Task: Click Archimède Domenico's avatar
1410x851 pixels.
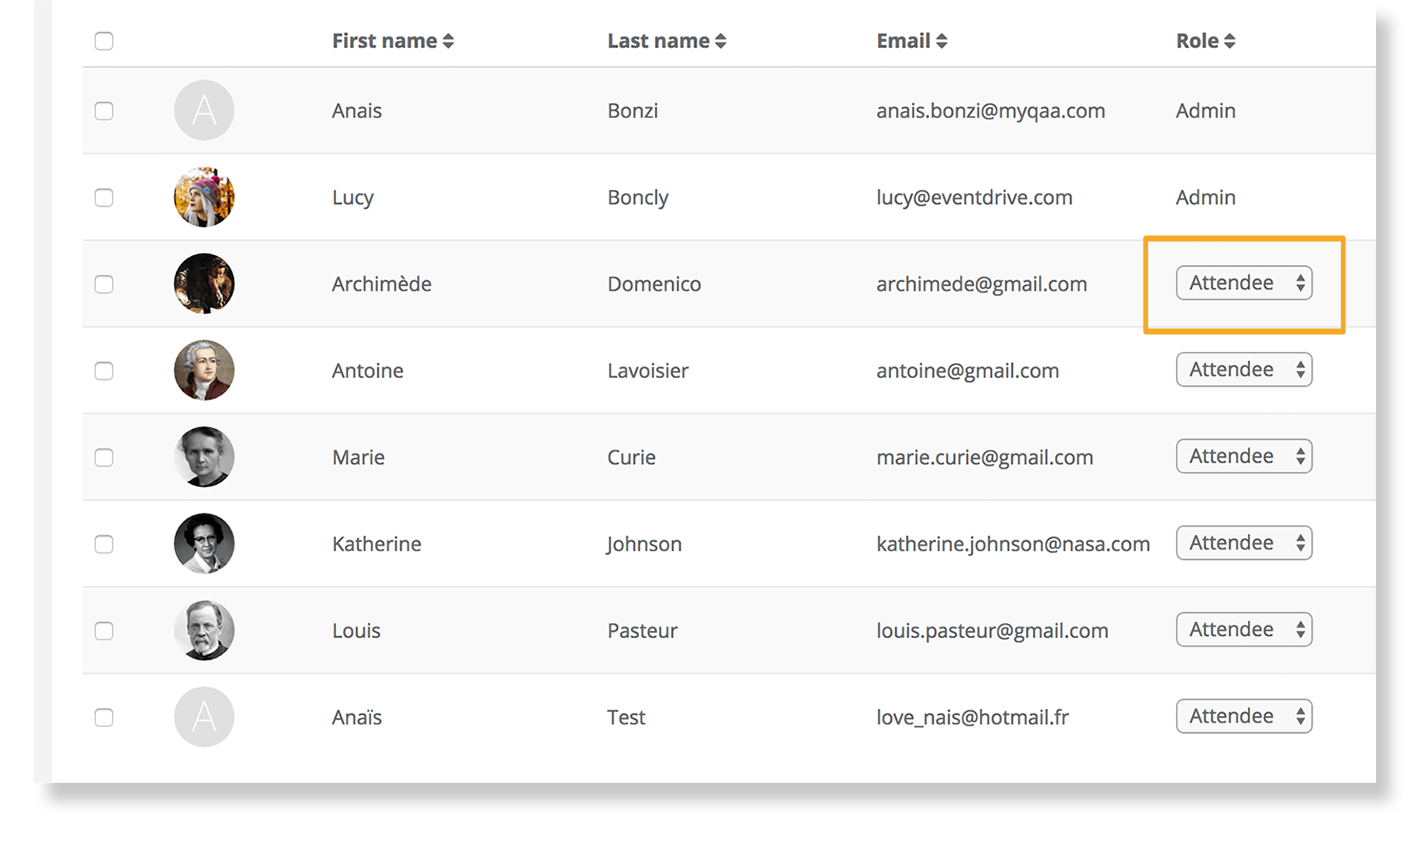Action: coord(204,284)
